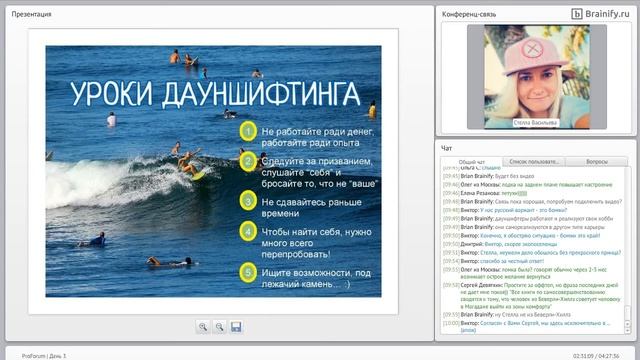Click the slide title УРОКИ ДАУНШИФТИНГА

tap(215, 94)
